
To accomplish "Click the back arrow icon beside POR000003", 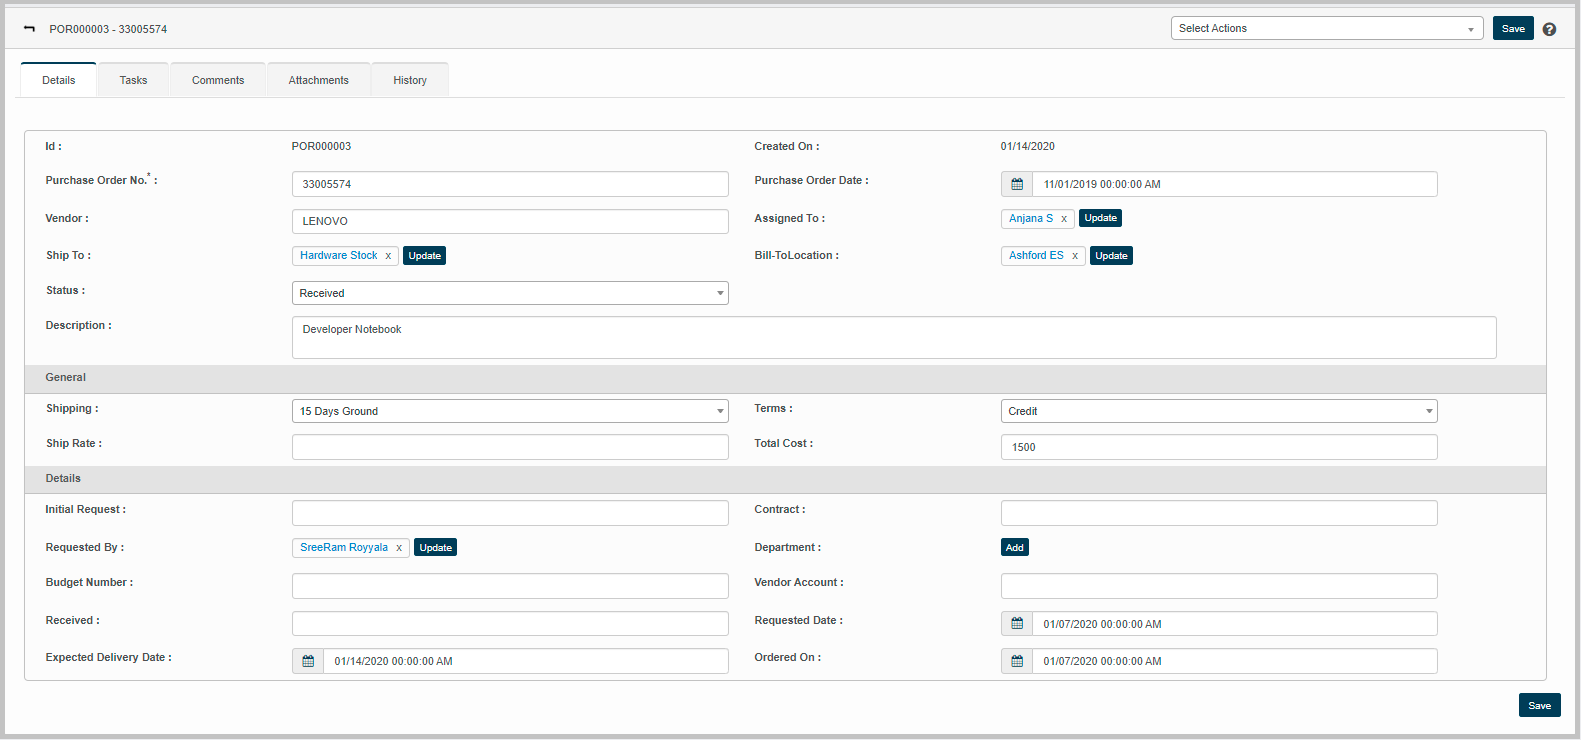I will coord(29,29).
